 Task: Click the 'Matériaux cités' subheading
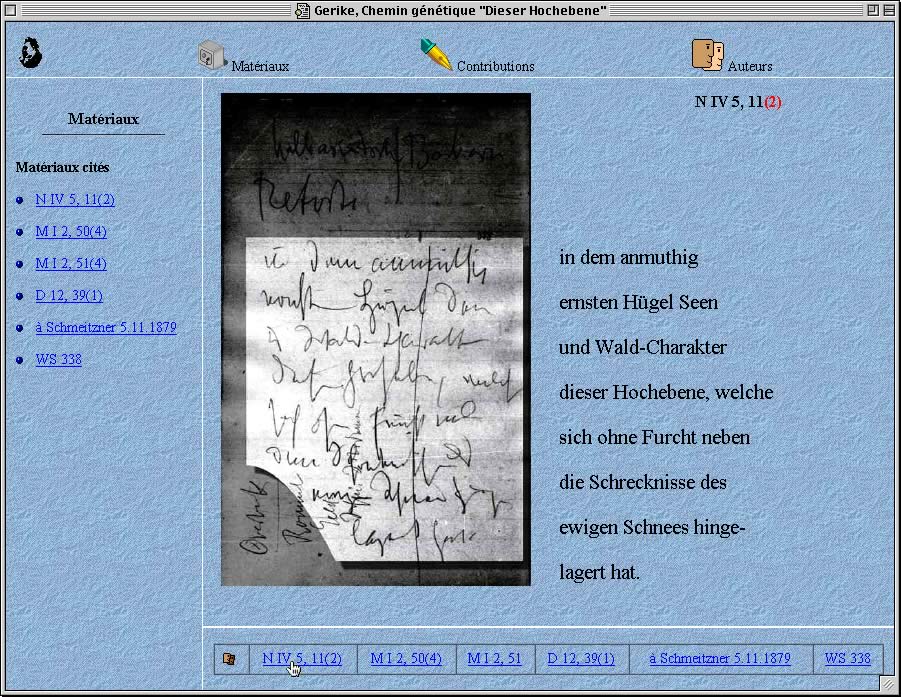(62, 167)
